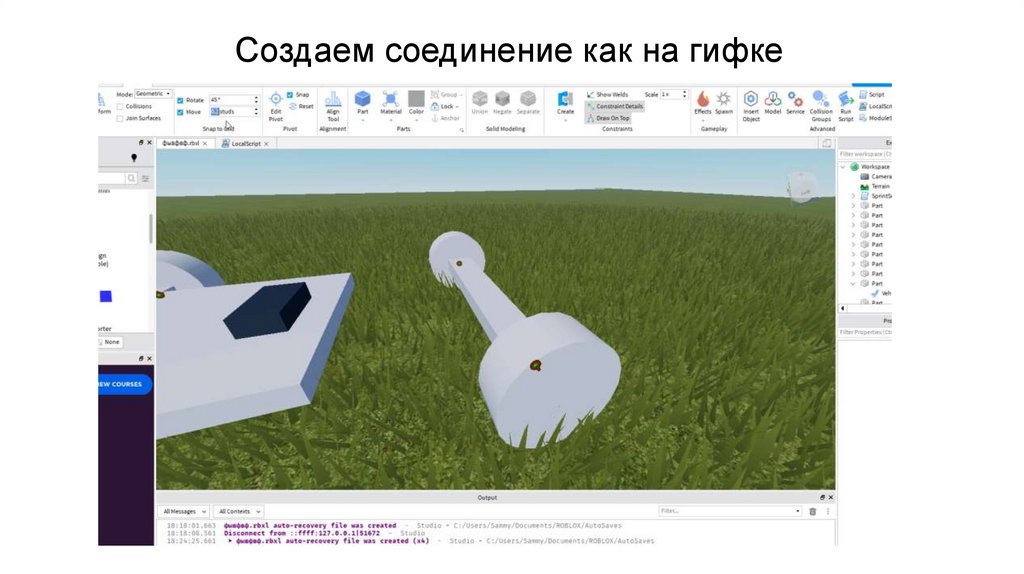Open the Lock dropdown
This screenshot has width=1024, height=574.
tap(445, 106)
